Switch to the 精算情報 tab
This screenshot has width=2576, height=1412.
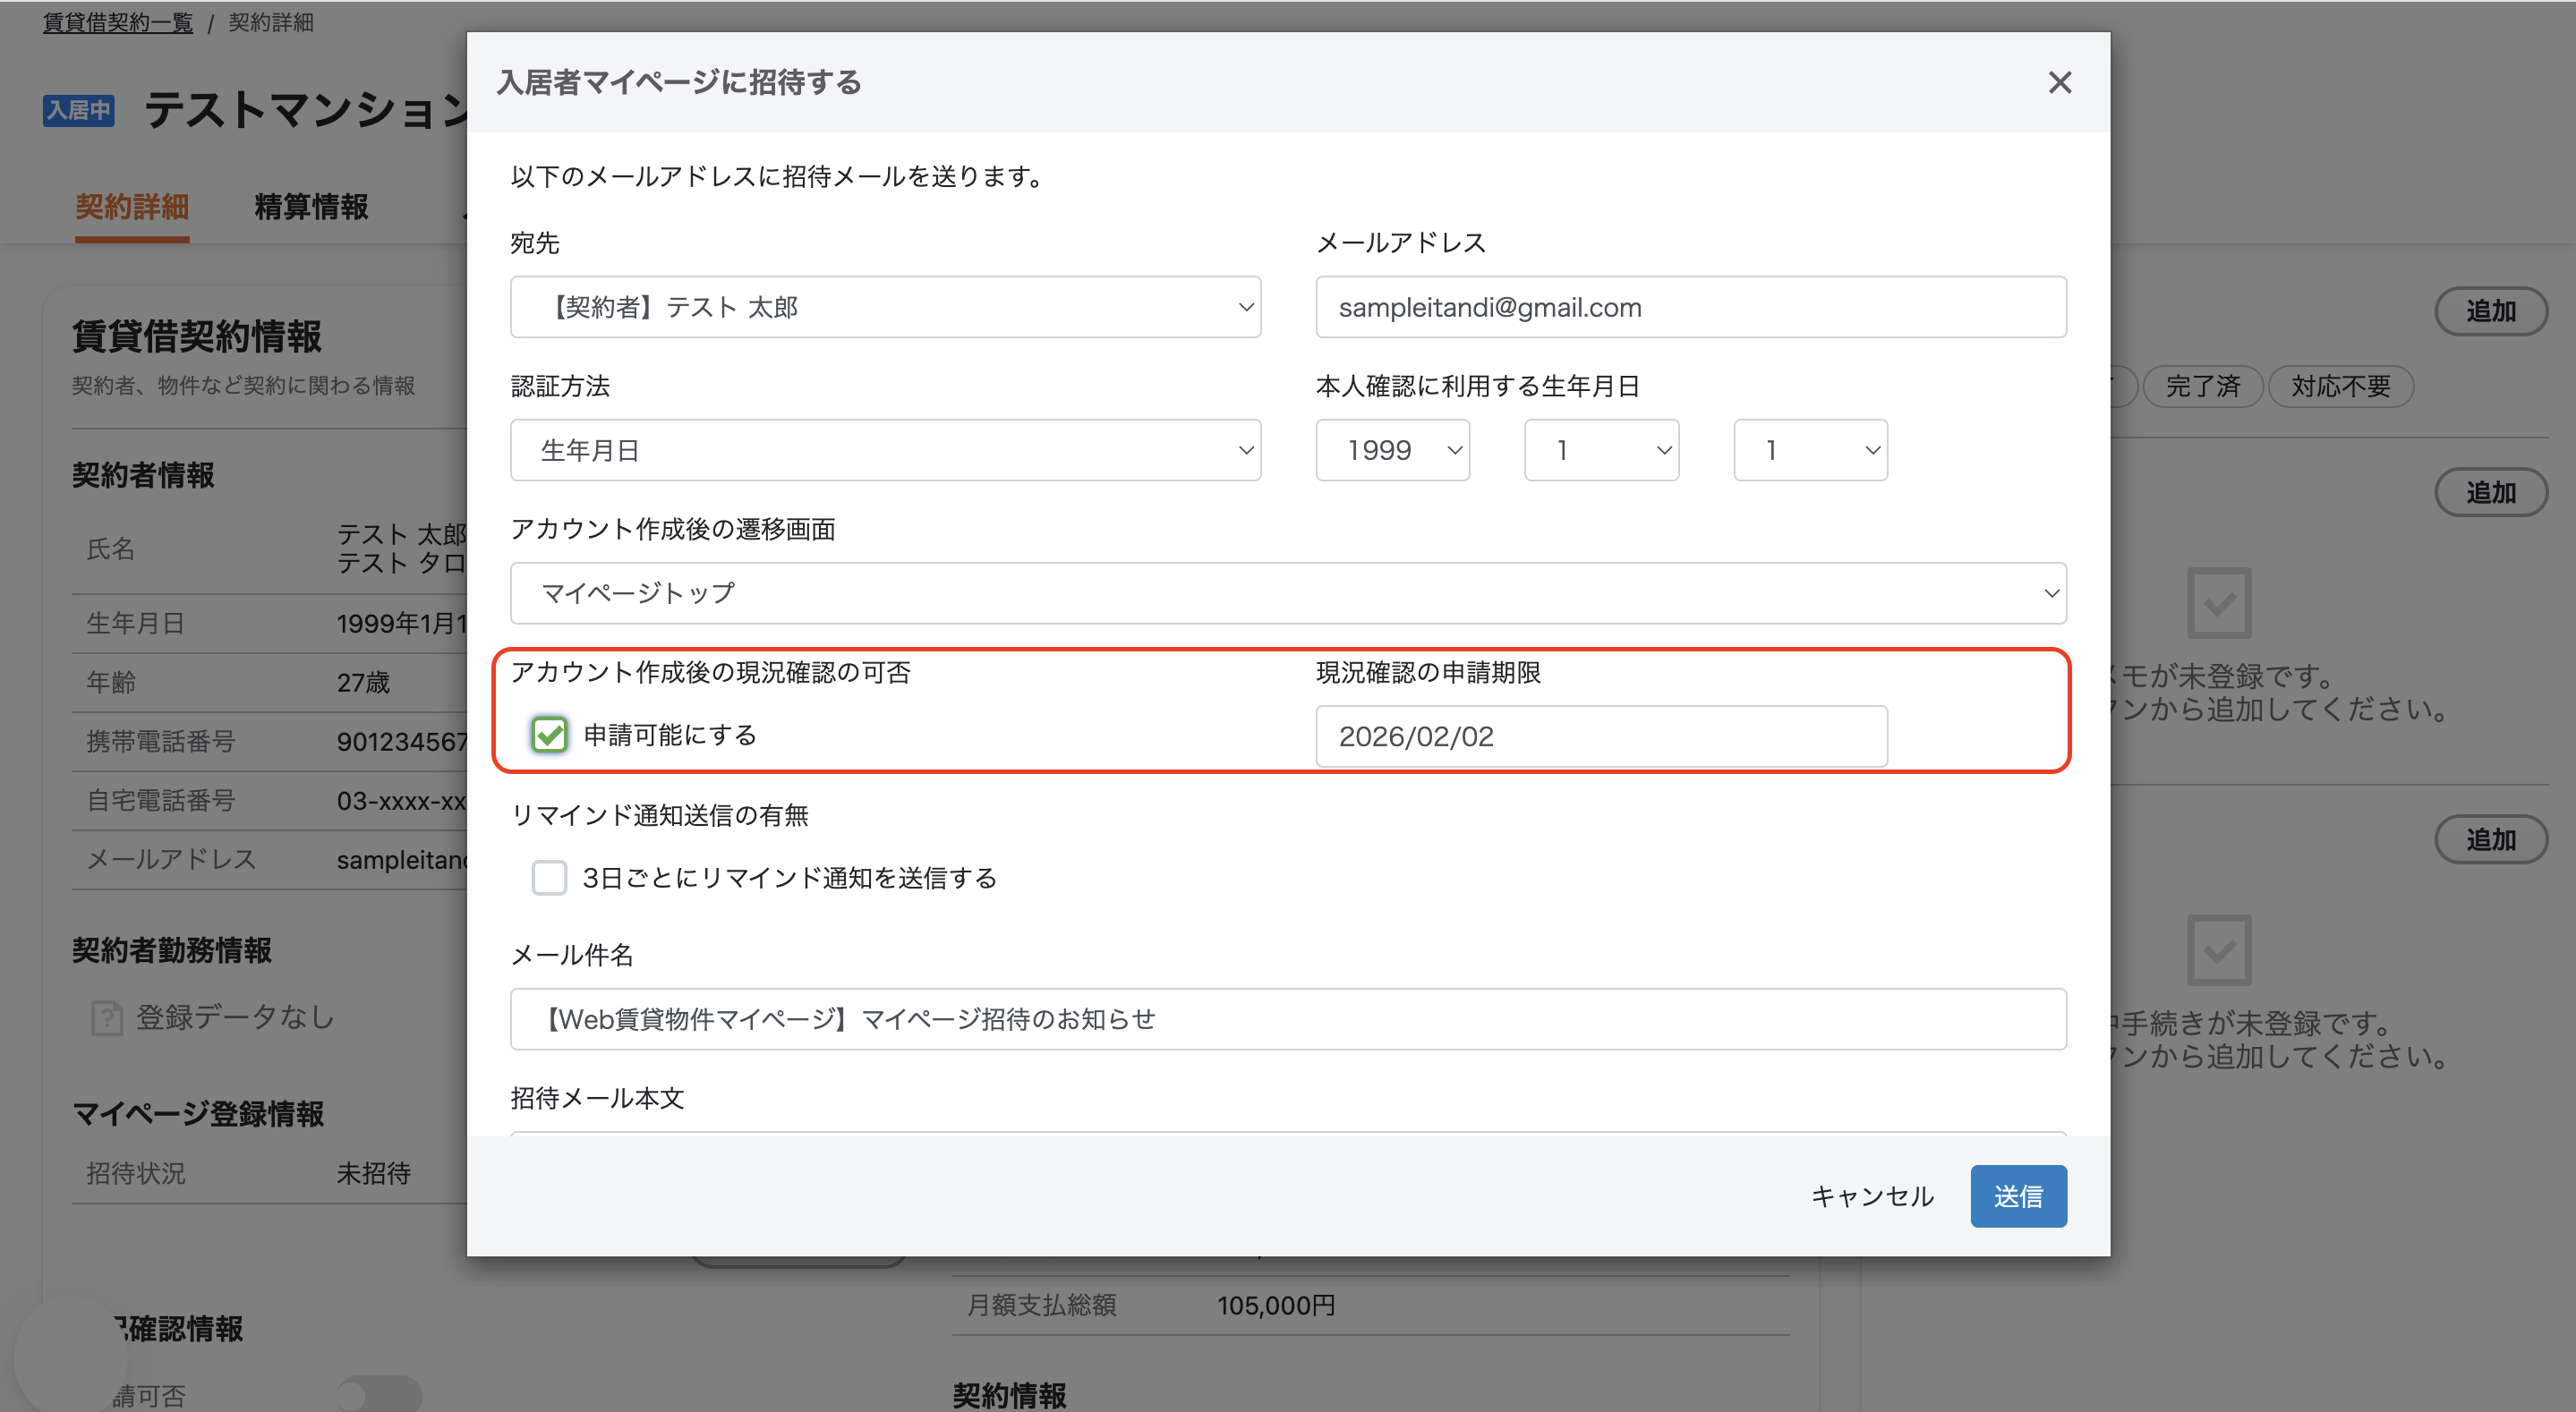(x=311, y=207)
